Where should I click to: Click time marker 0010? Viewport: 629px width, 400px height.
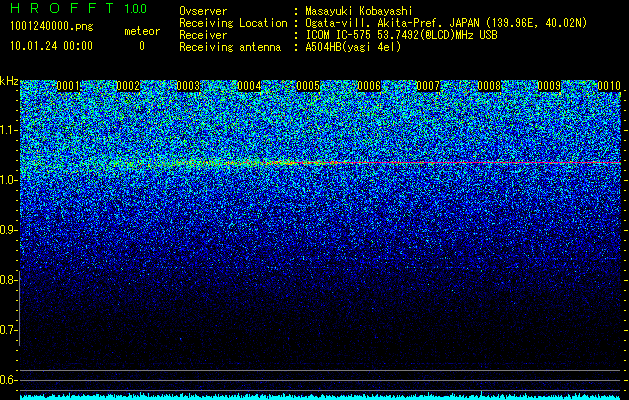(x=609, y=86)
